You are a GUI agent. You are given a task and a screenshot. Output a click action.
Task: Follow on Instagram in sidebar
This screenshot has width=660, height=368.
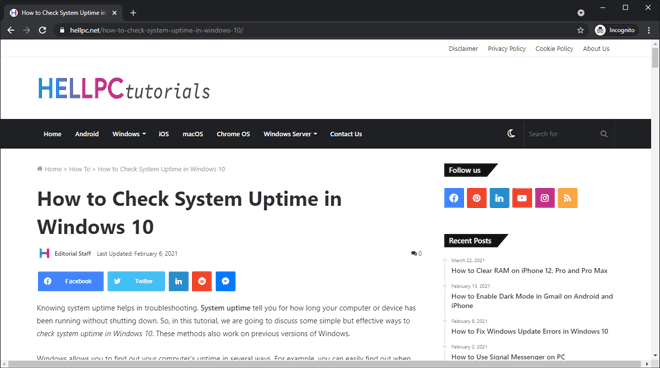click(545, 198)
